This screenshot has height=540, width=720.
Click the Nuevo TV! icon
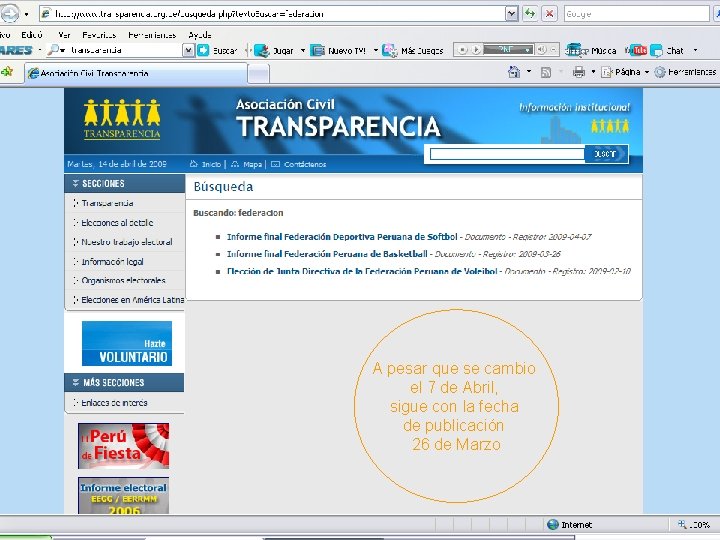click(317, 51)
